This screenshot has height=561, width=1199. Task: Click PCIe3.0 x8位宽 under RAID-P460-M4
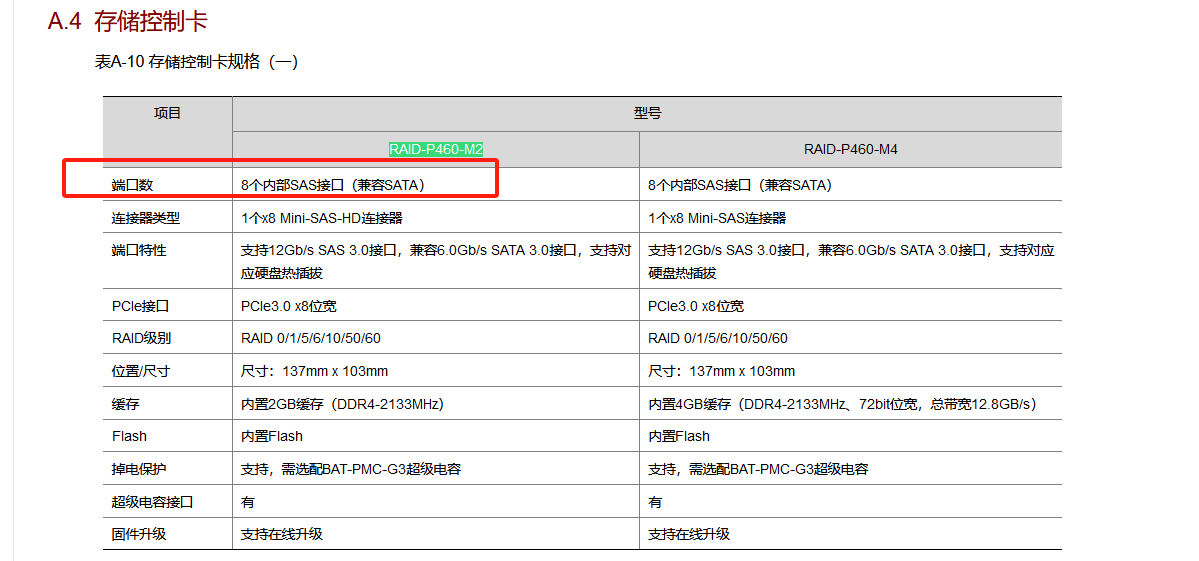point(696,306)
